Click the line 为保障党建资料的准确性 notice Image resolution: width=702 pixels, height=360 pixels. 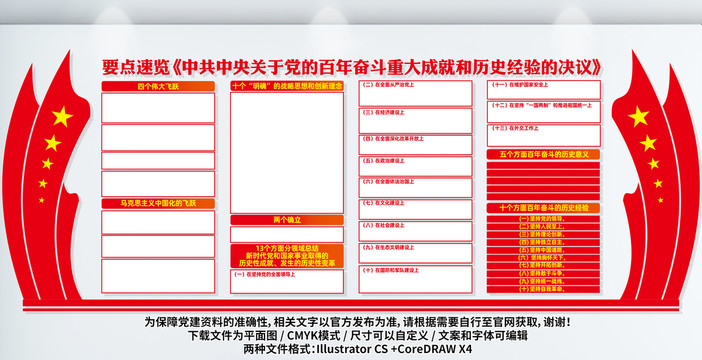(357, 322)
